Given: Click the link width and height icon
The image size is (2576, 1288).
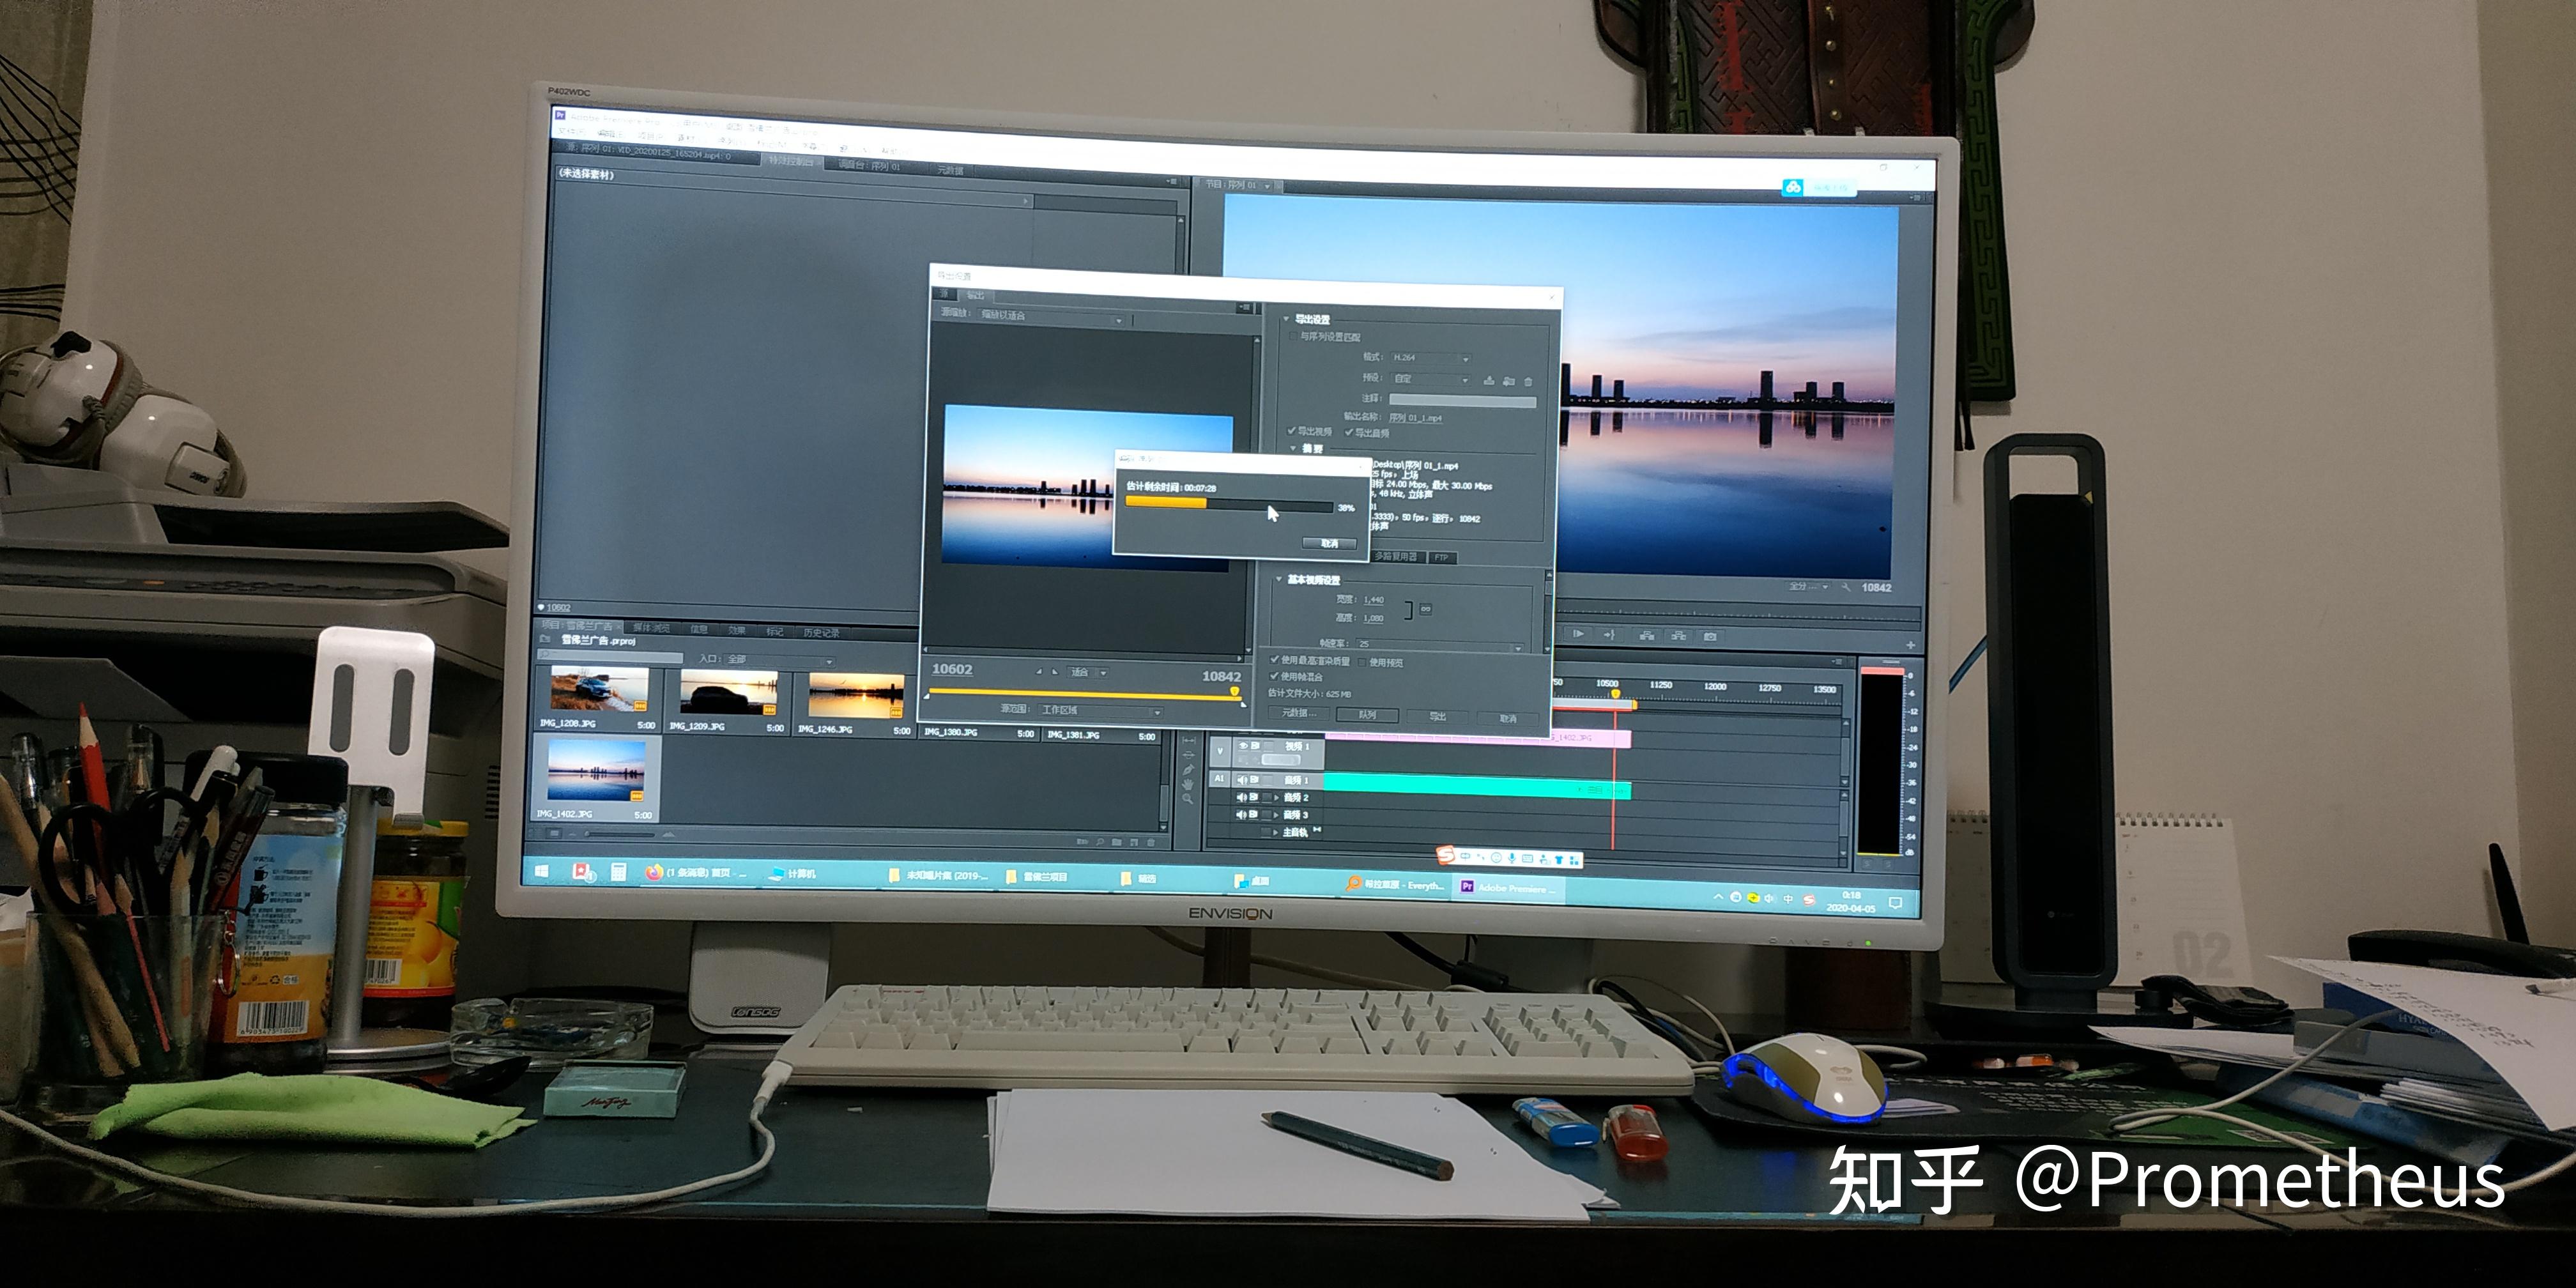Looking at the screenshot, I should 1425,609.
